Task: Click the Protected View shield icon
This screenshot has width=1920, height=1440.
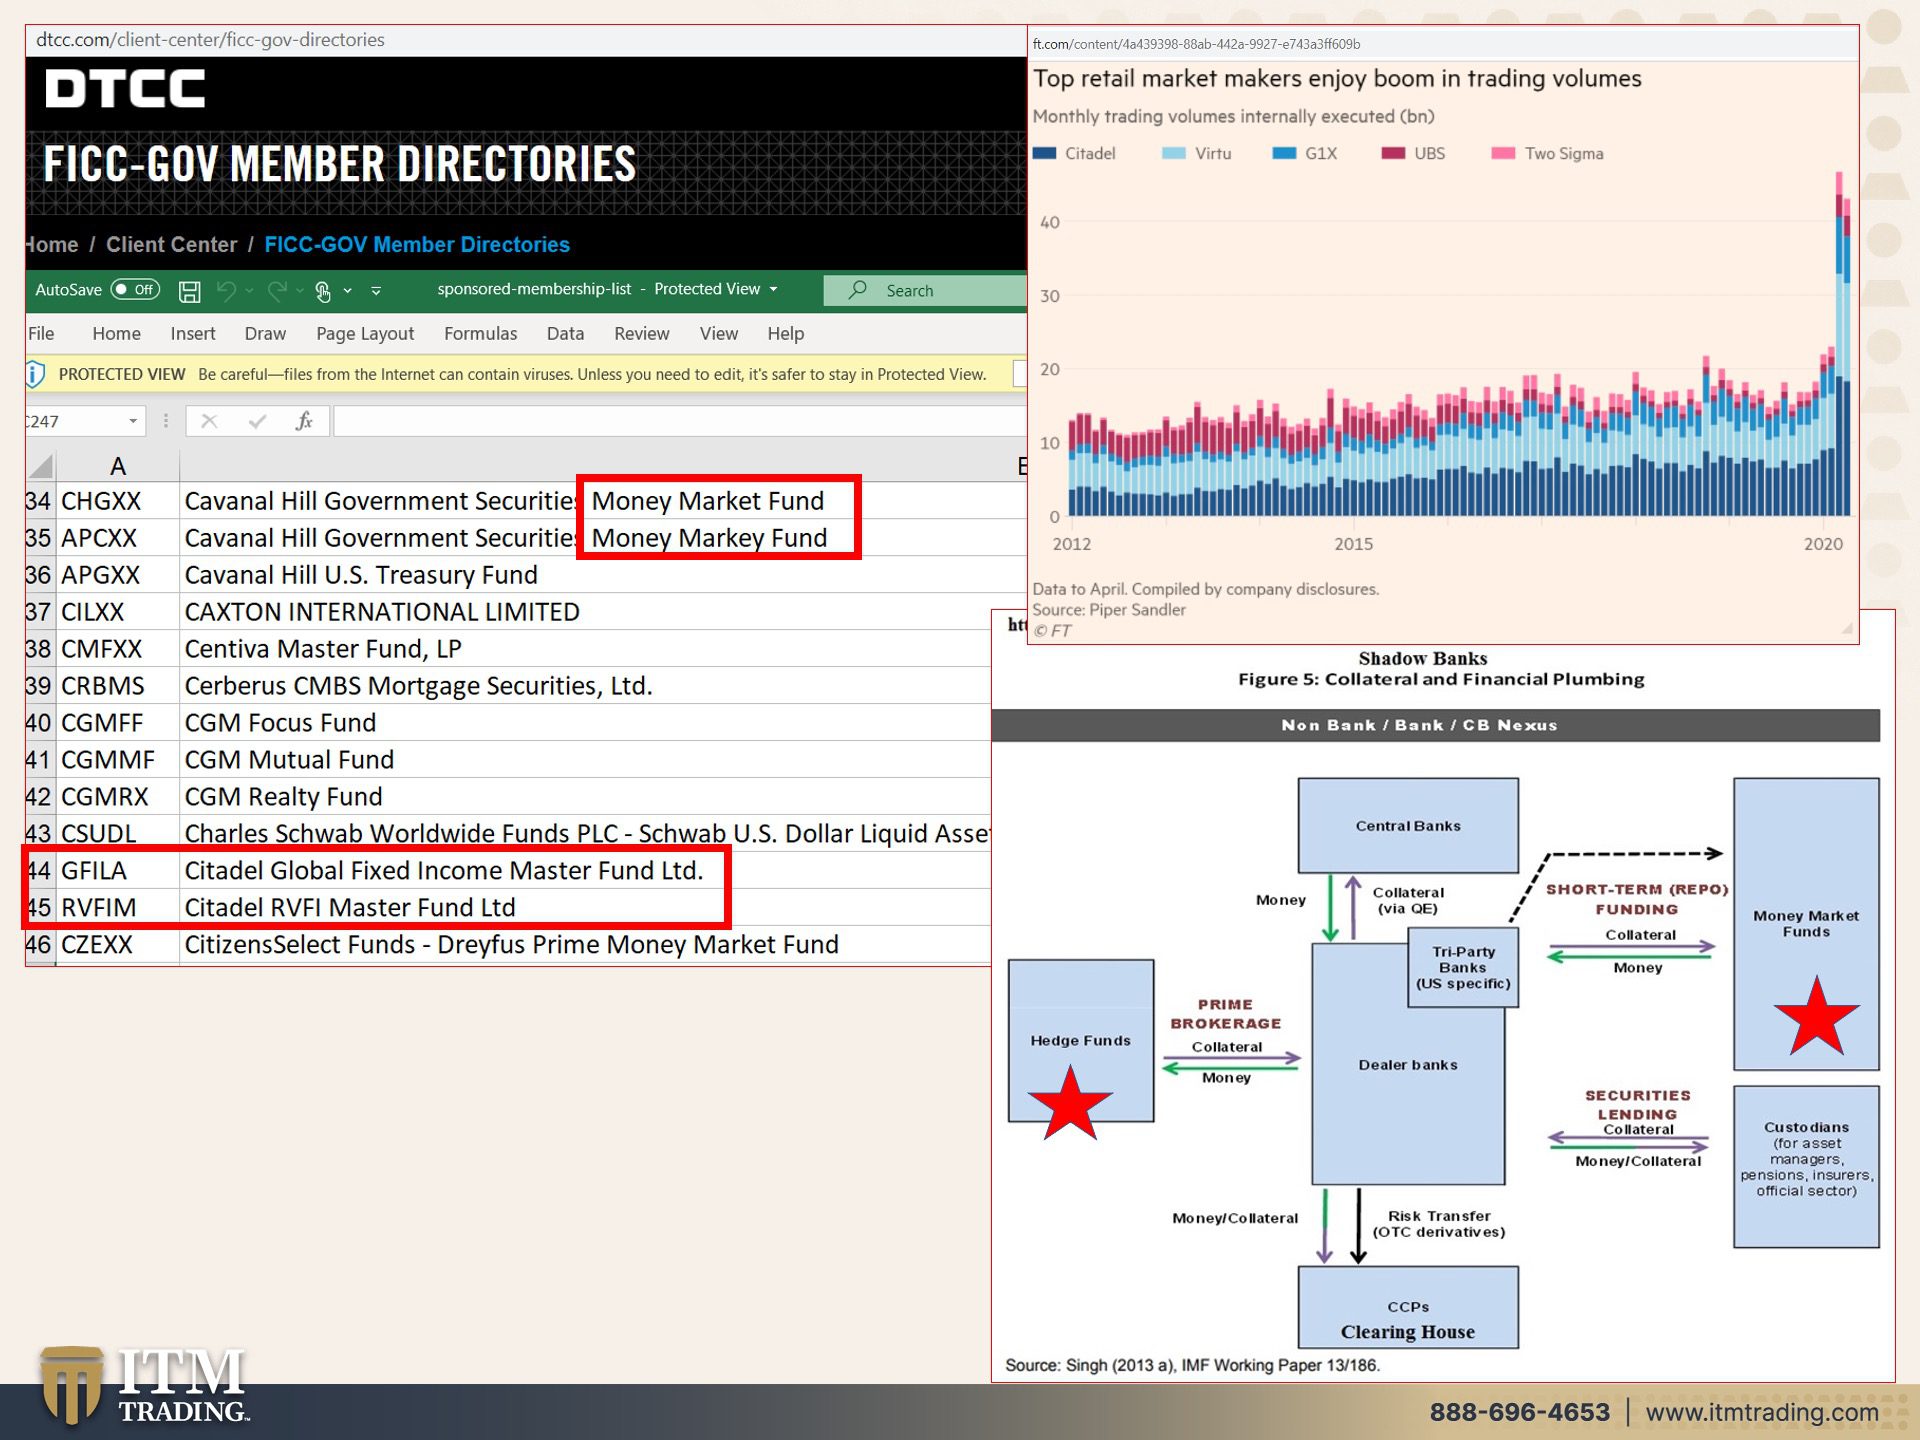Action: pyautogui.click(x=36, y=375)
